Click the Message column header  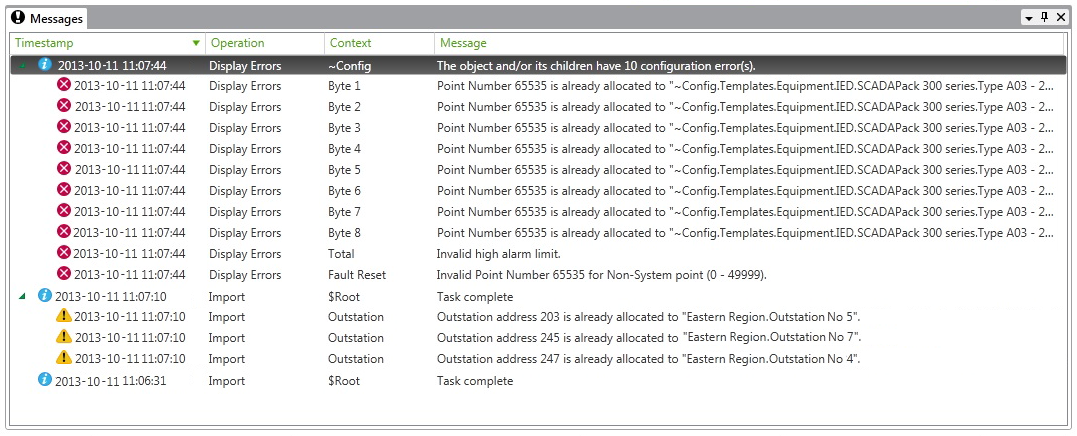click(462, 44)
